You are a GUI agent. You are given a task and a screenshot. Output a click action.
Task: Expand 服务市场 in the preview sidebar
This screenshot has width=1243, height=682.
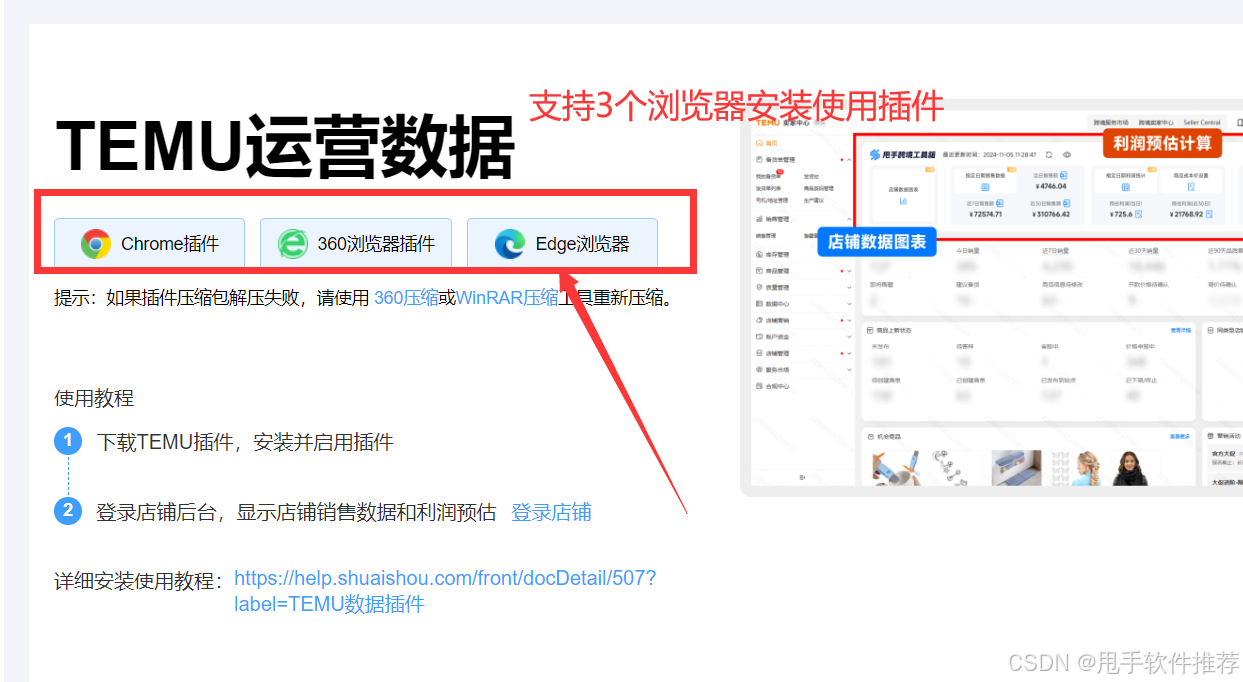(849, 370)
